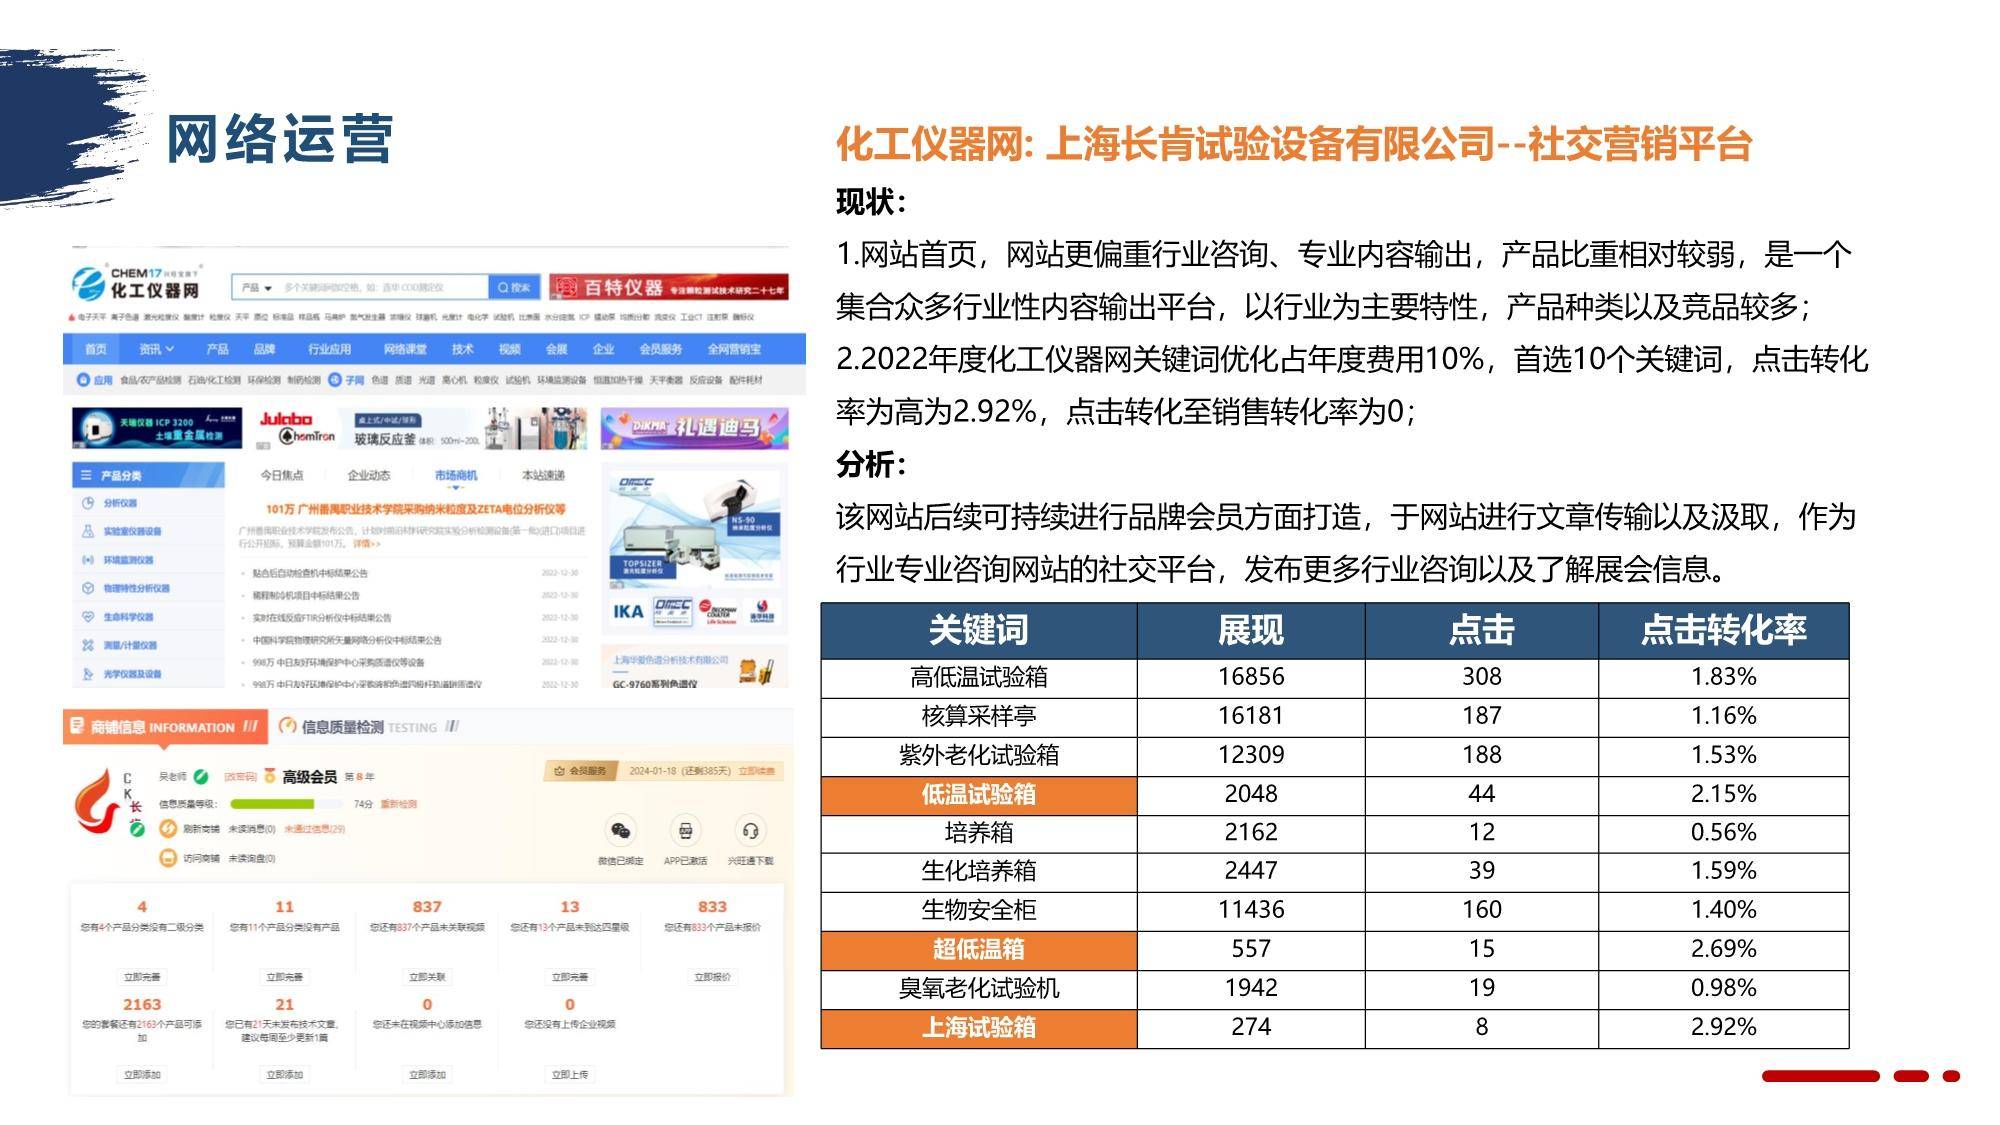Click the 会员服务 gold badge
The image size is (2000, 1125).
tap(581, 771)
